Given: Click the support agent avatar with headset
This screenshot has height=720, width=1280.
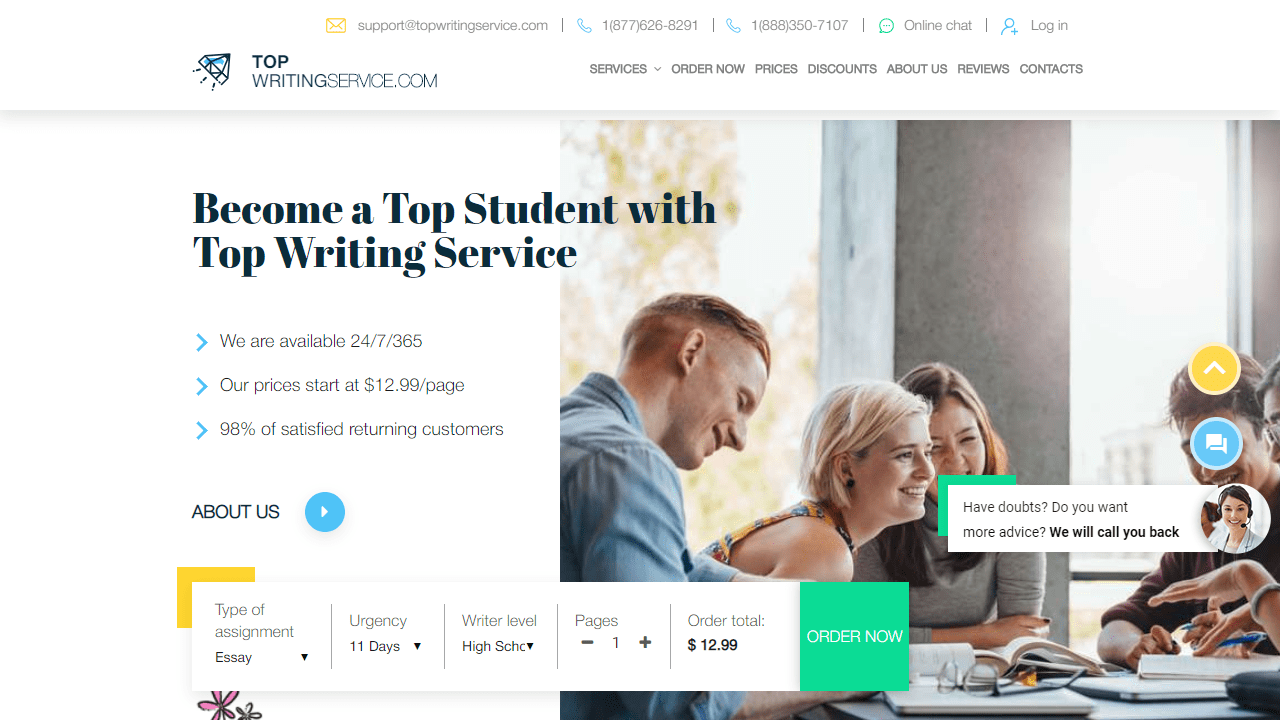Looking at the screenshot, I should pos(1235,518).
